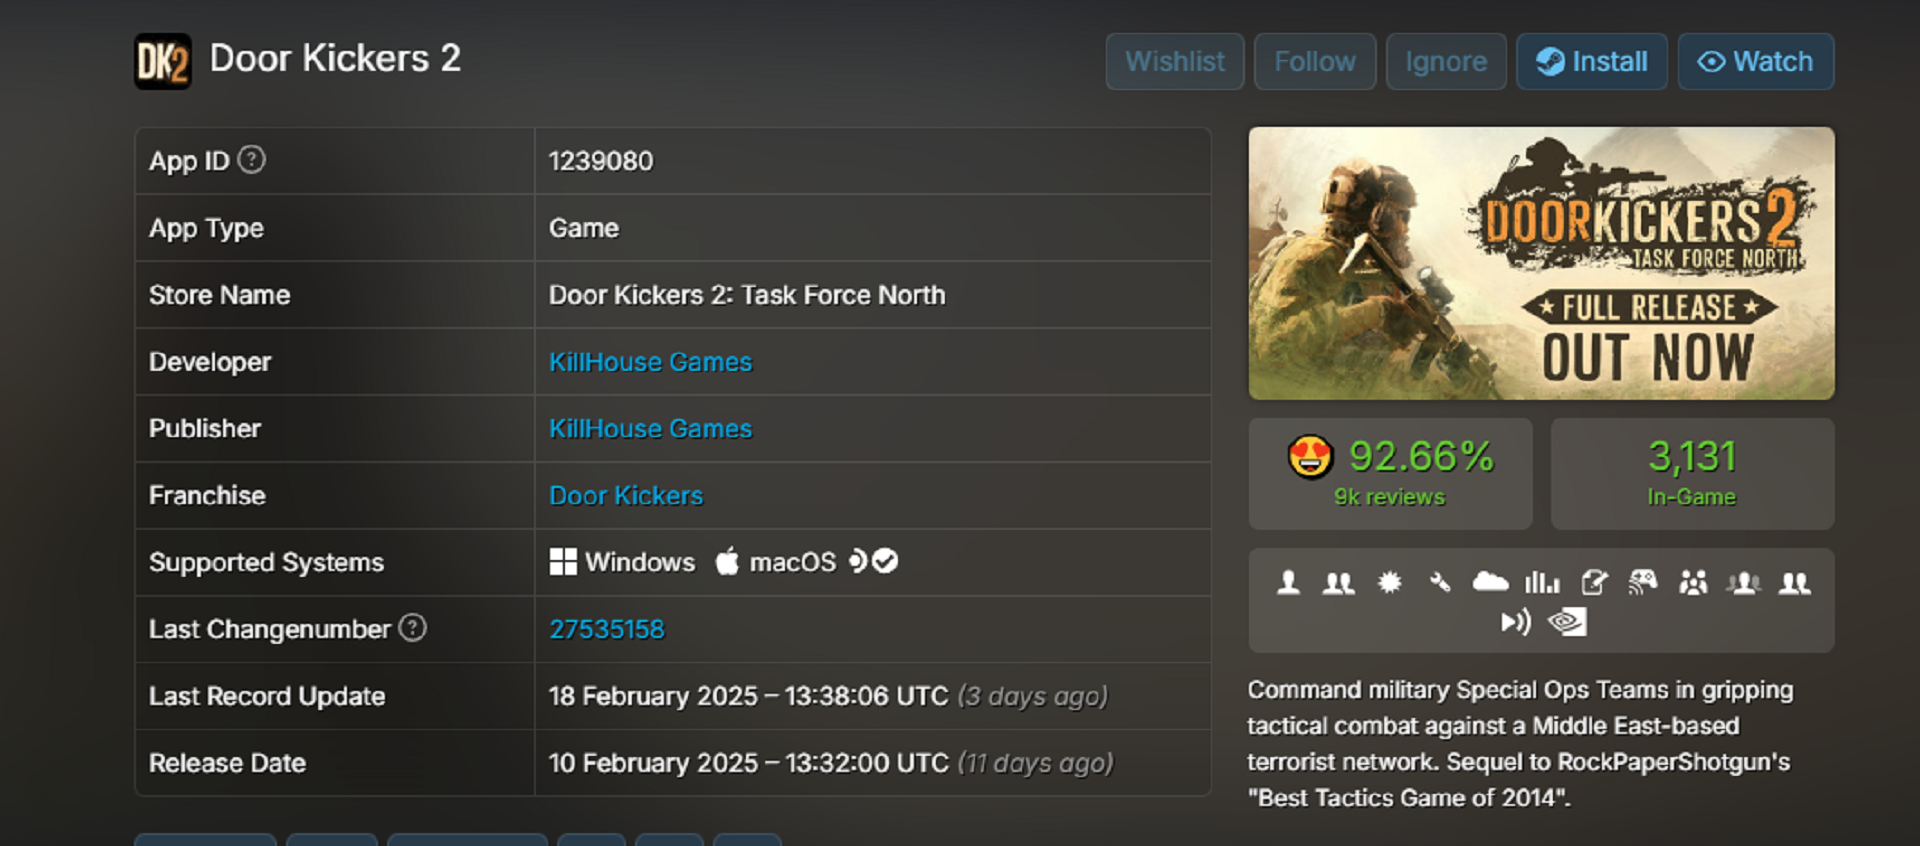Click the 18 February 2025 record update date

click(x=748, y=696)
